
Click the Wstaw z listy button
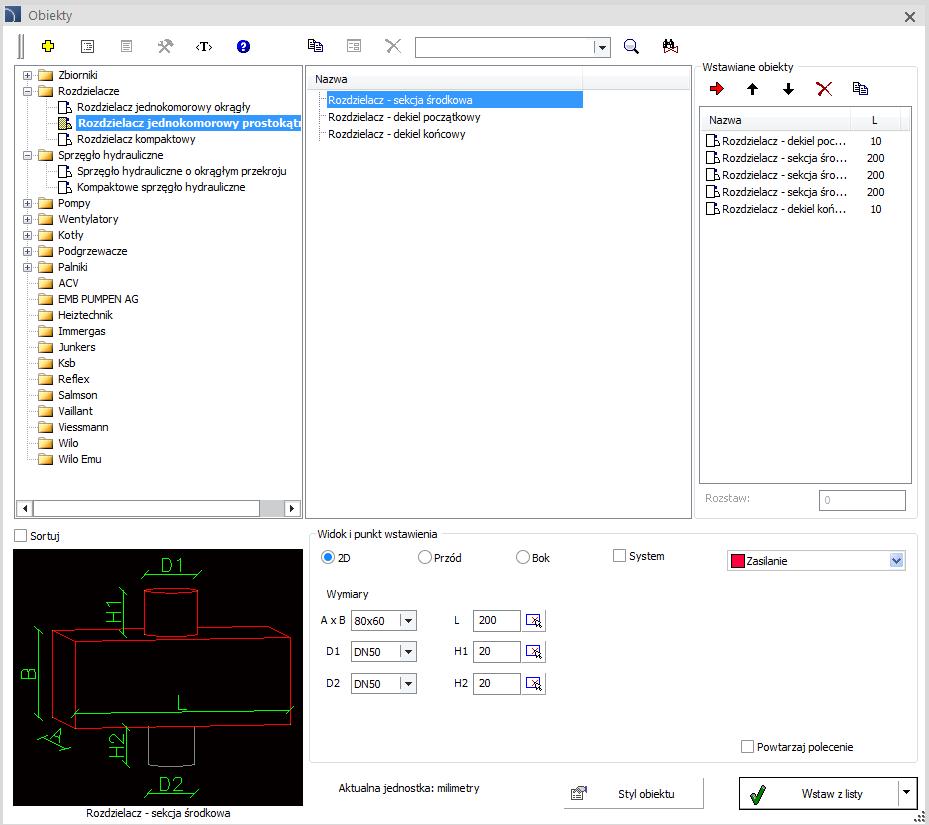819,793
